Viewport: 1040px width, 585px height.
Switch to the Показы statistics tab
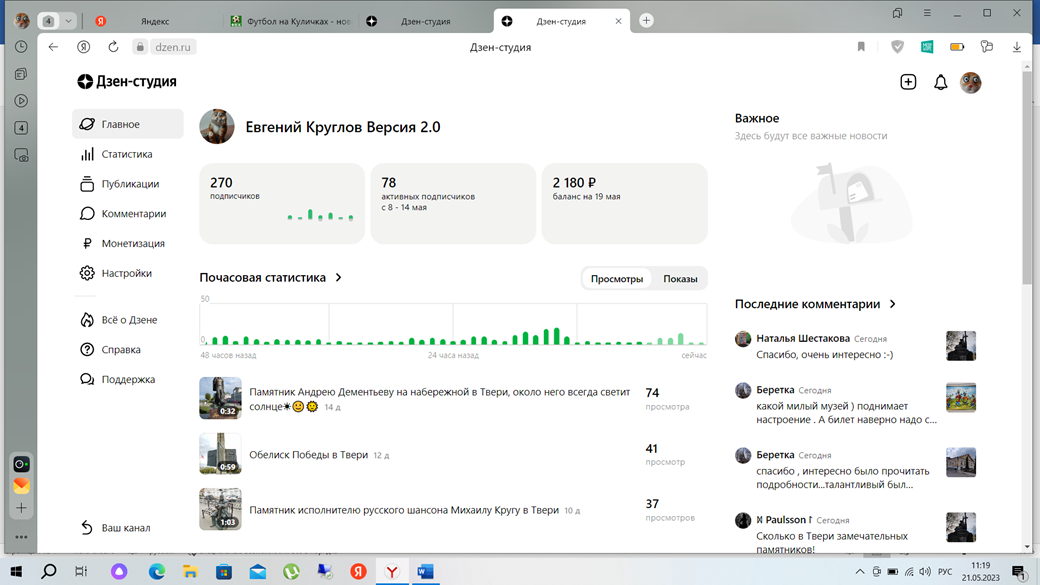click(680, 279)
